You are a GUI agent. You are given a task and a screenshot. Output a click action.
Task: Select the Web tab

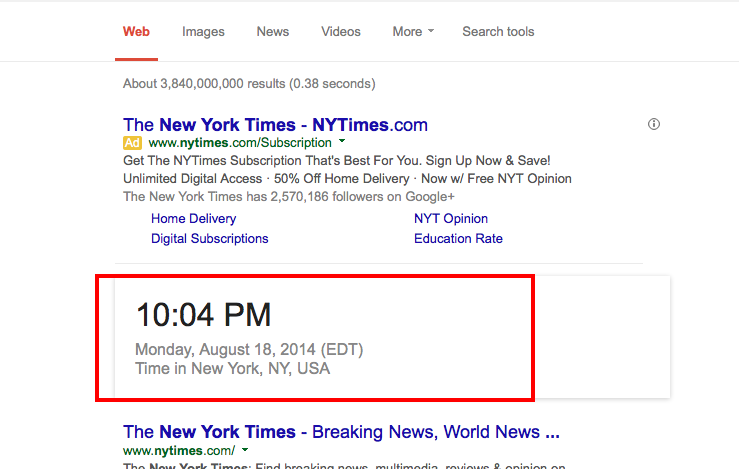coord(136,32)
